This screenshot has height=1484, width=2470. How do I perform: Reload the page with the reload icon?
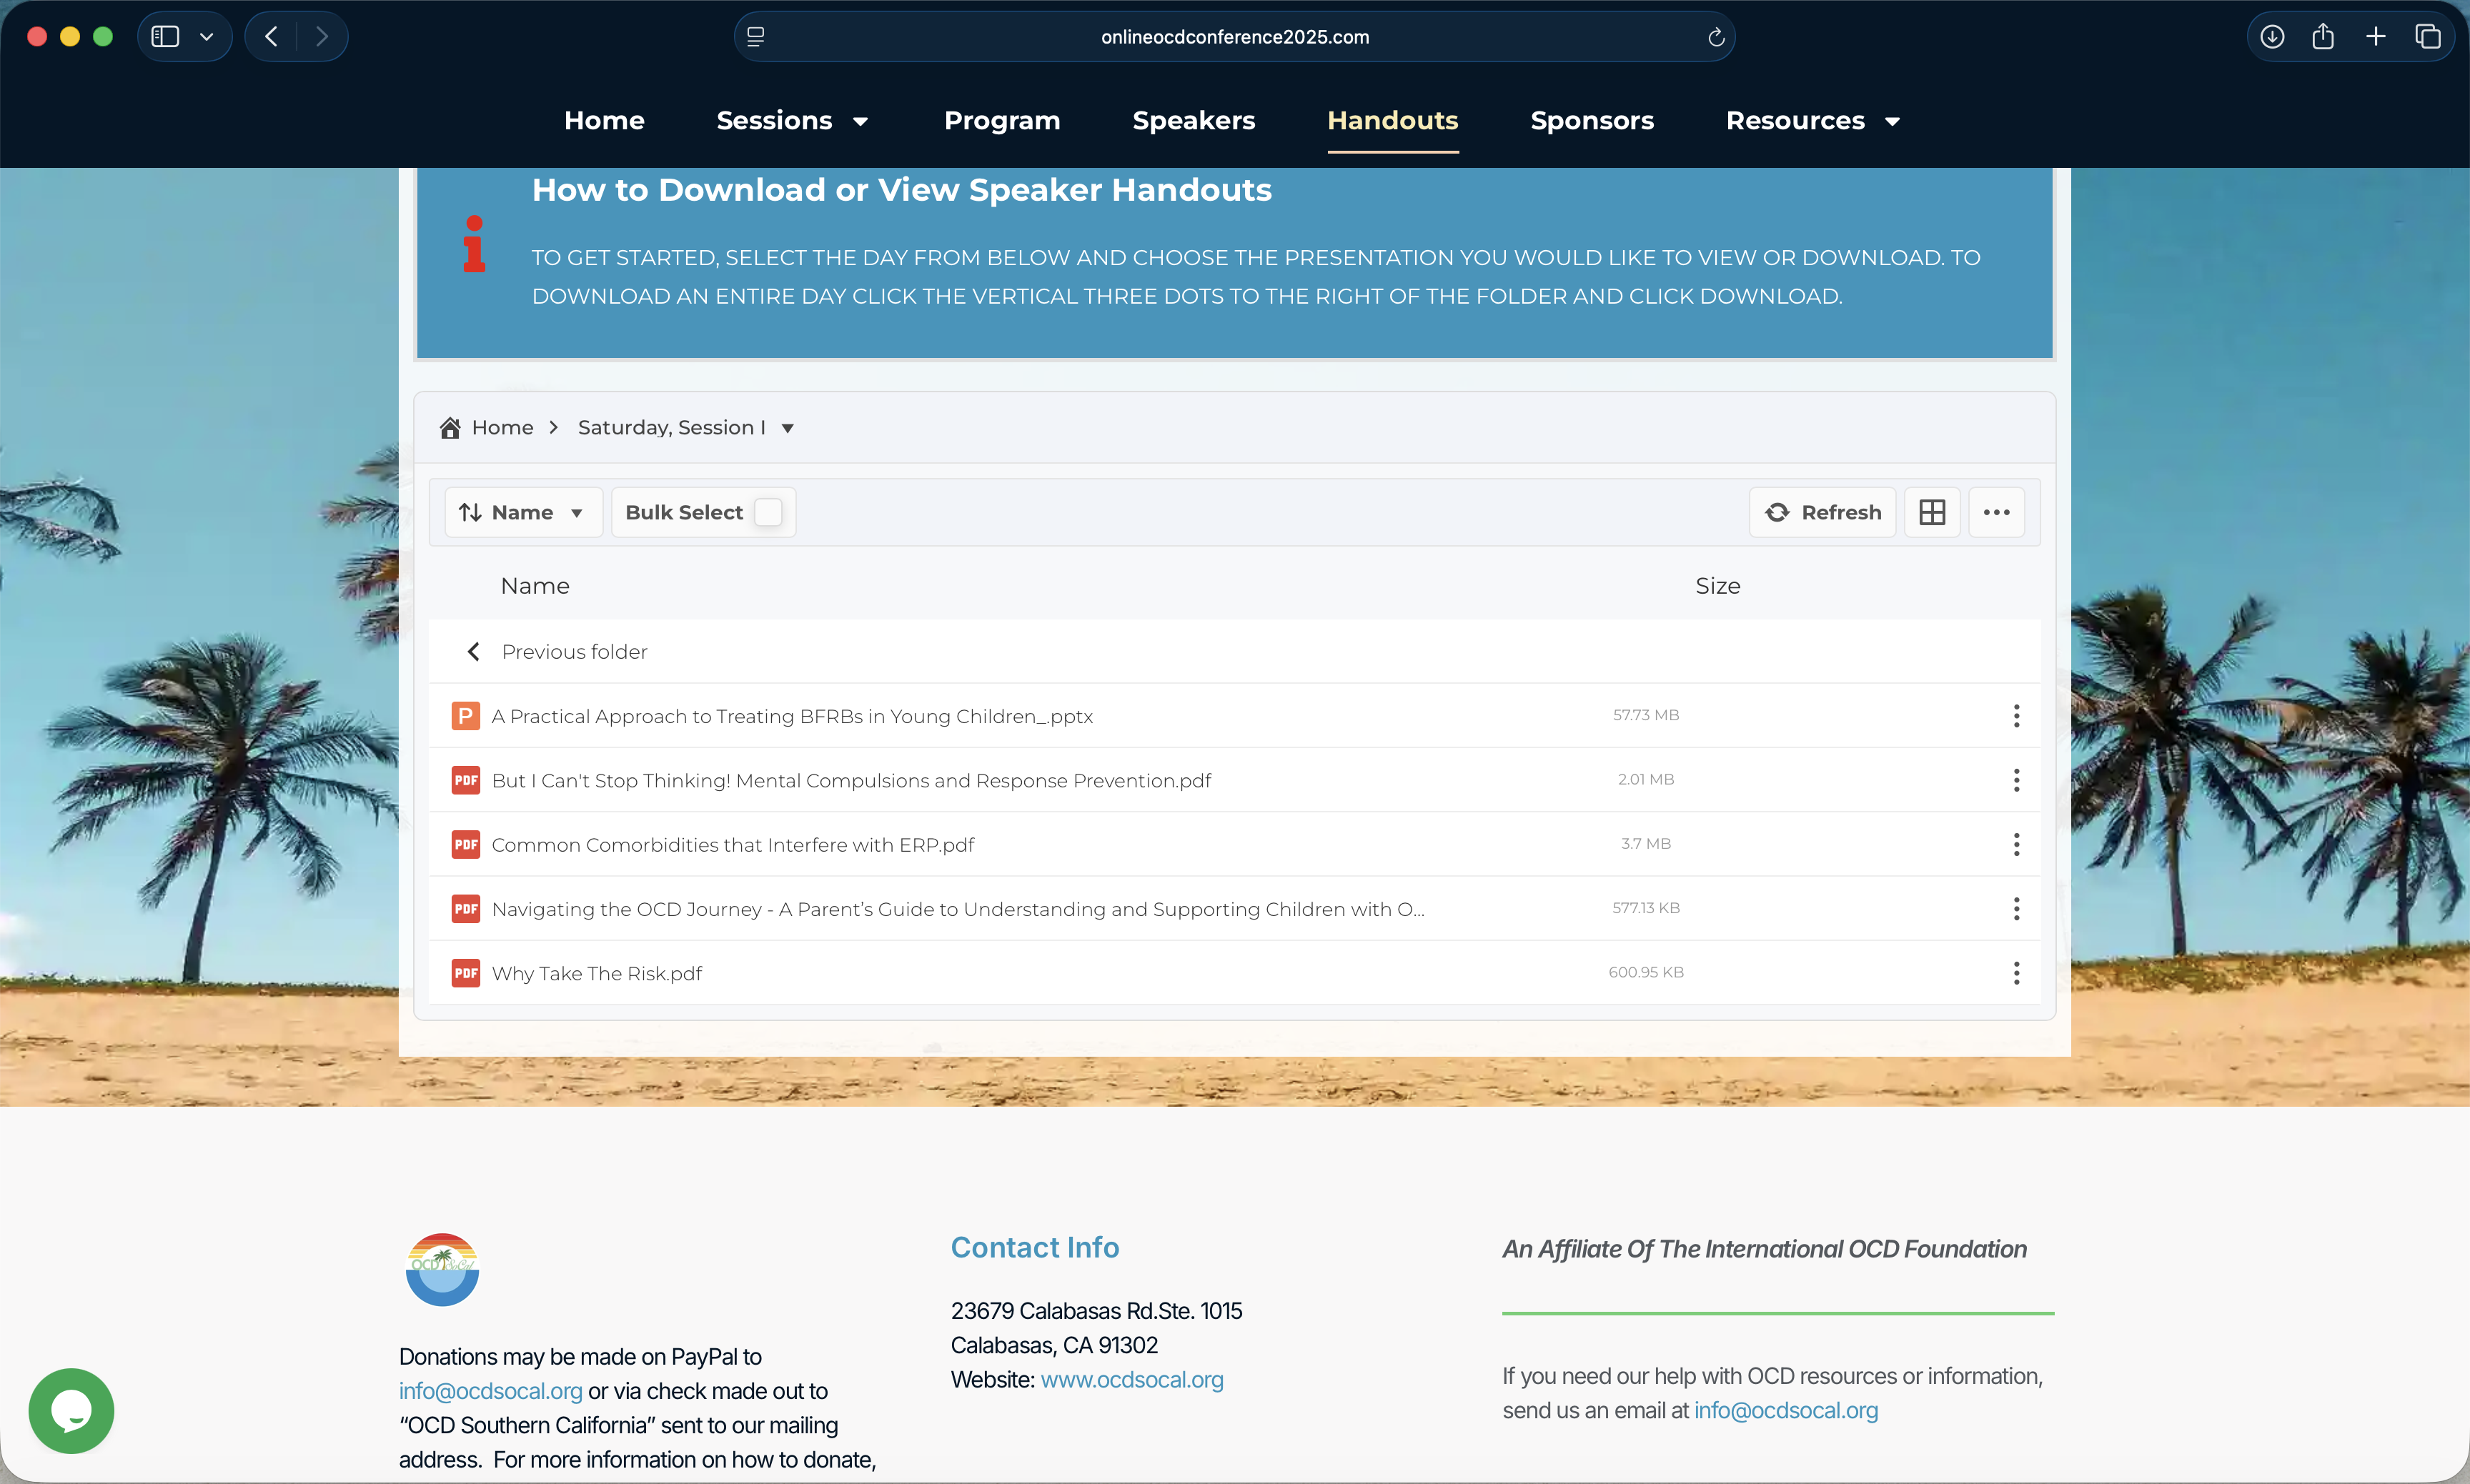[1715, 37]
